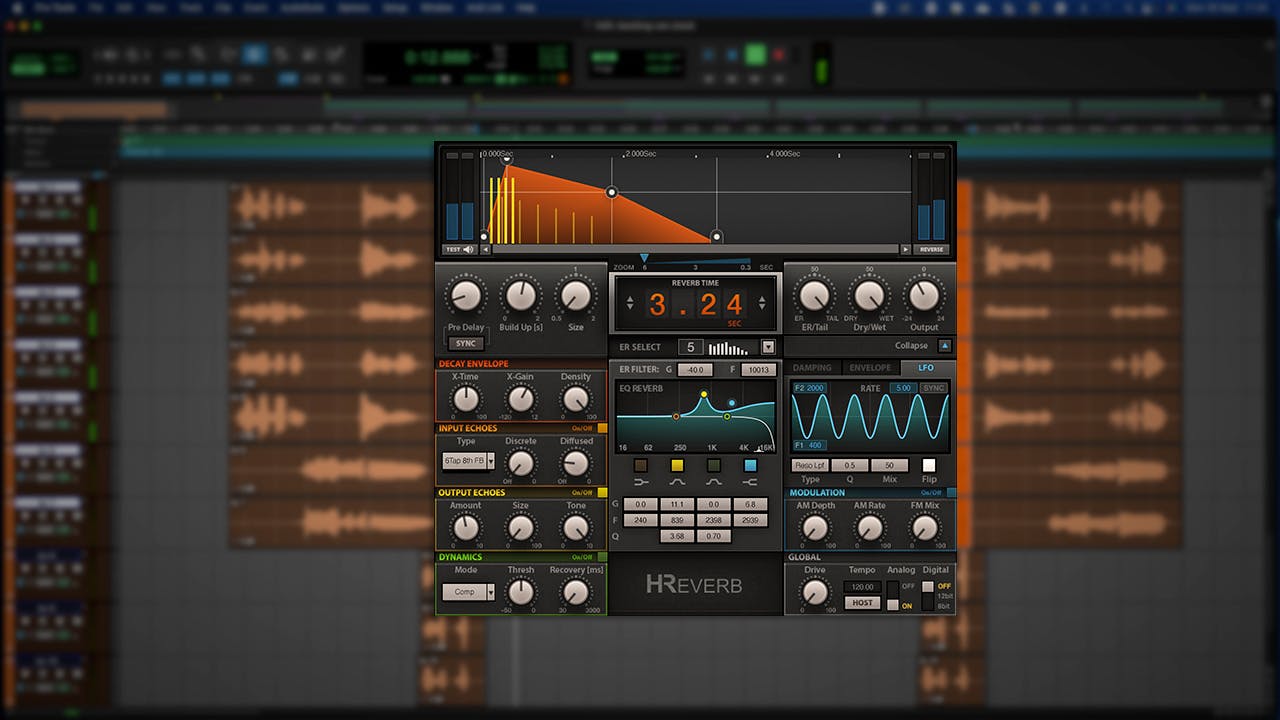Click the HOST tempo button
Screen dimensions: 1280x720
coord(861,602)
